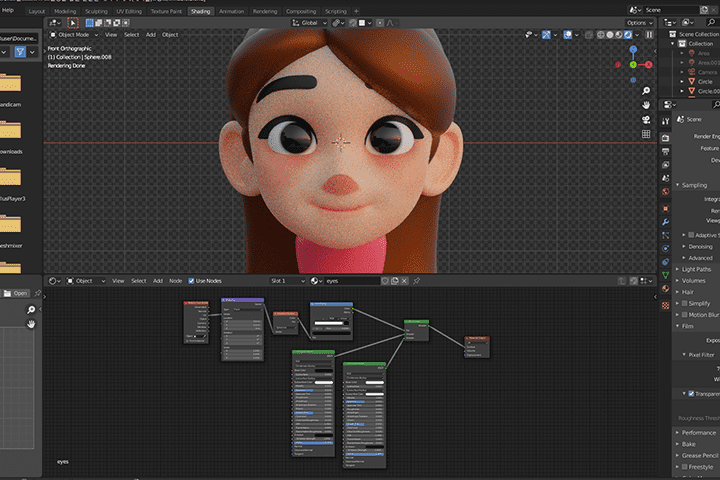Viewport: 720px width, 480px height.
Task: Click the blue filter funnel icon in file browser
Action: pos(20,52)
